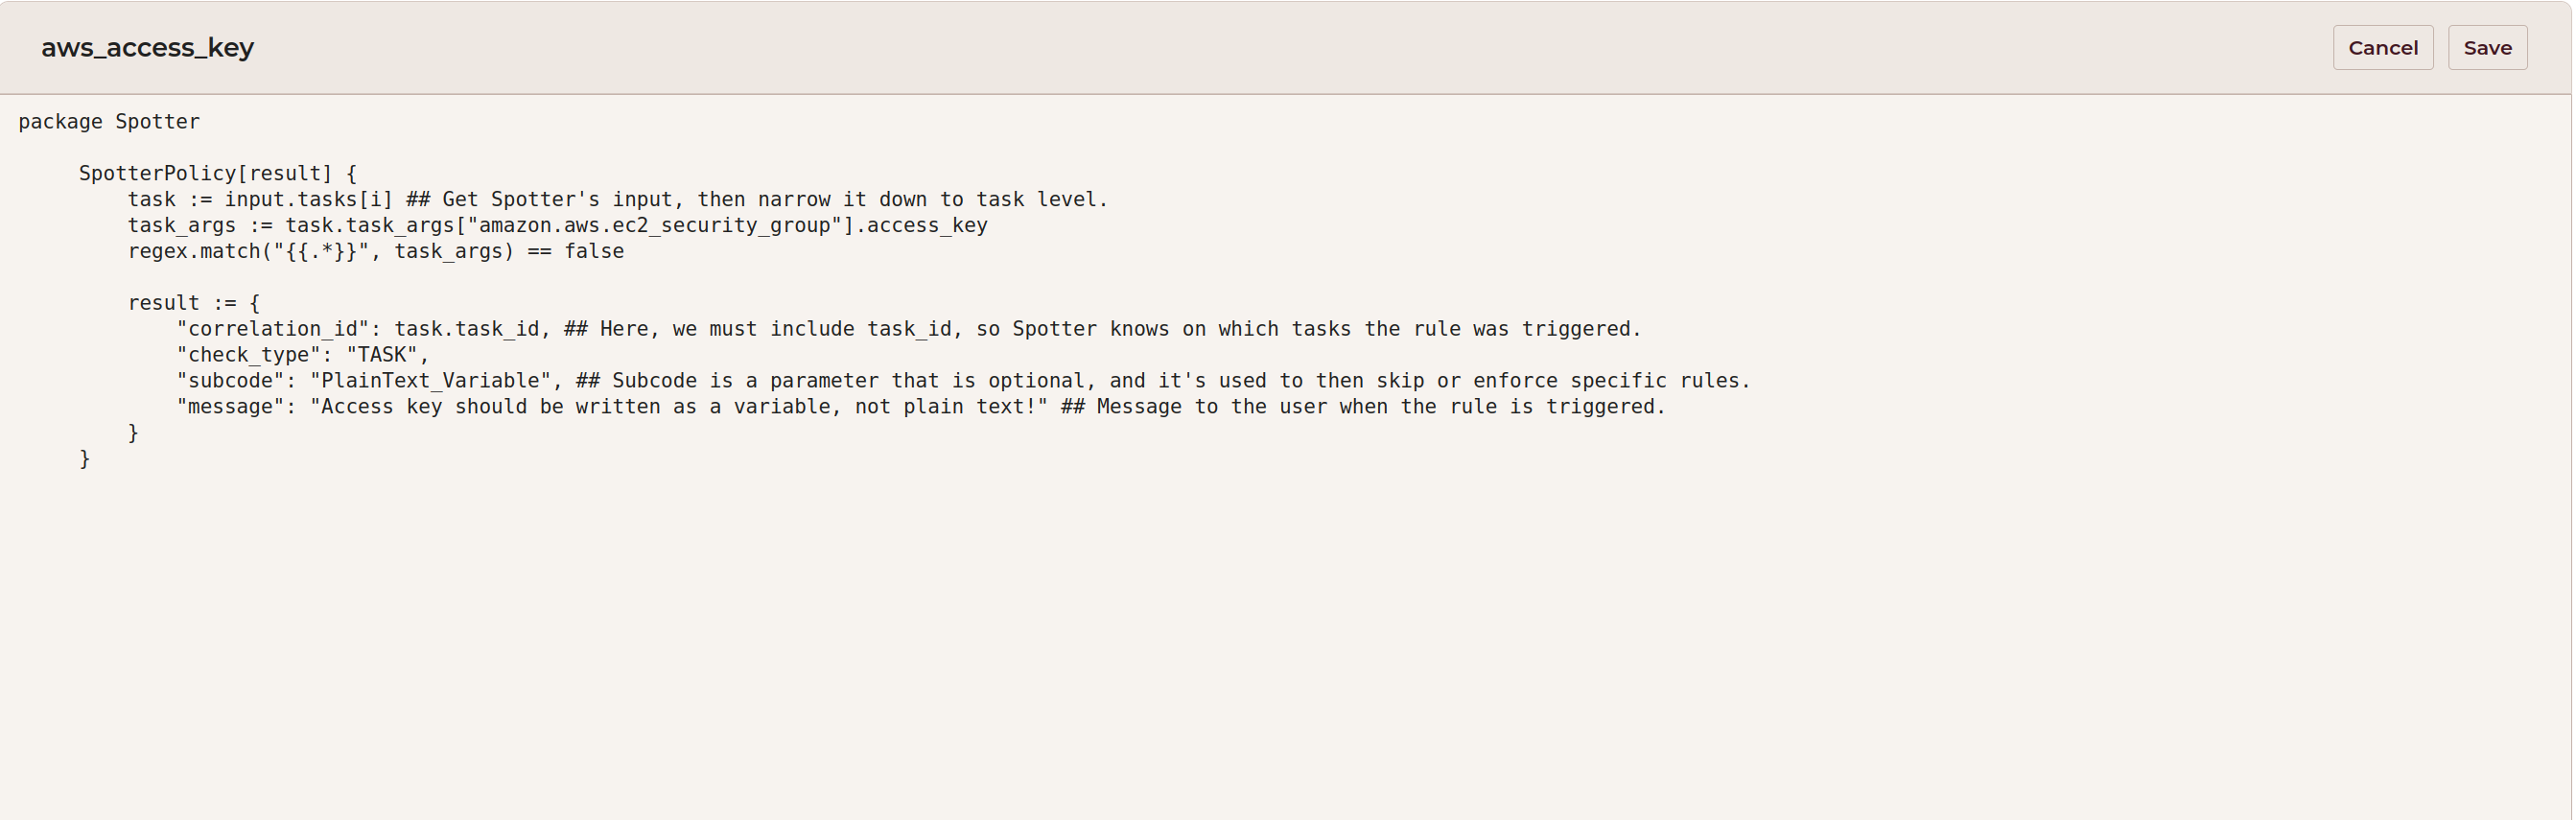This screenshot has height=820, width=2576.
Task: Click "input.tasks[i]" in the task assignment
Action: point(308,200)
